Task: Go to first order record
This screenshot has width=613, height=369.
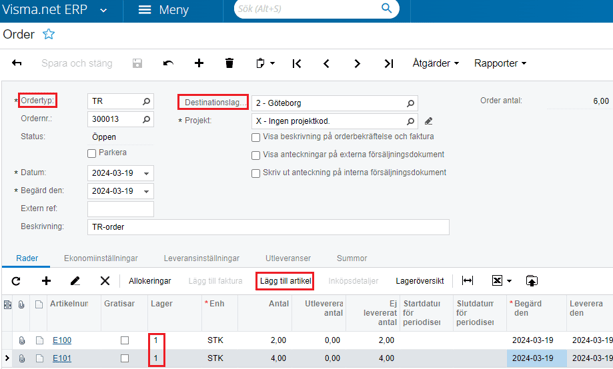Action: click(297, 63)
